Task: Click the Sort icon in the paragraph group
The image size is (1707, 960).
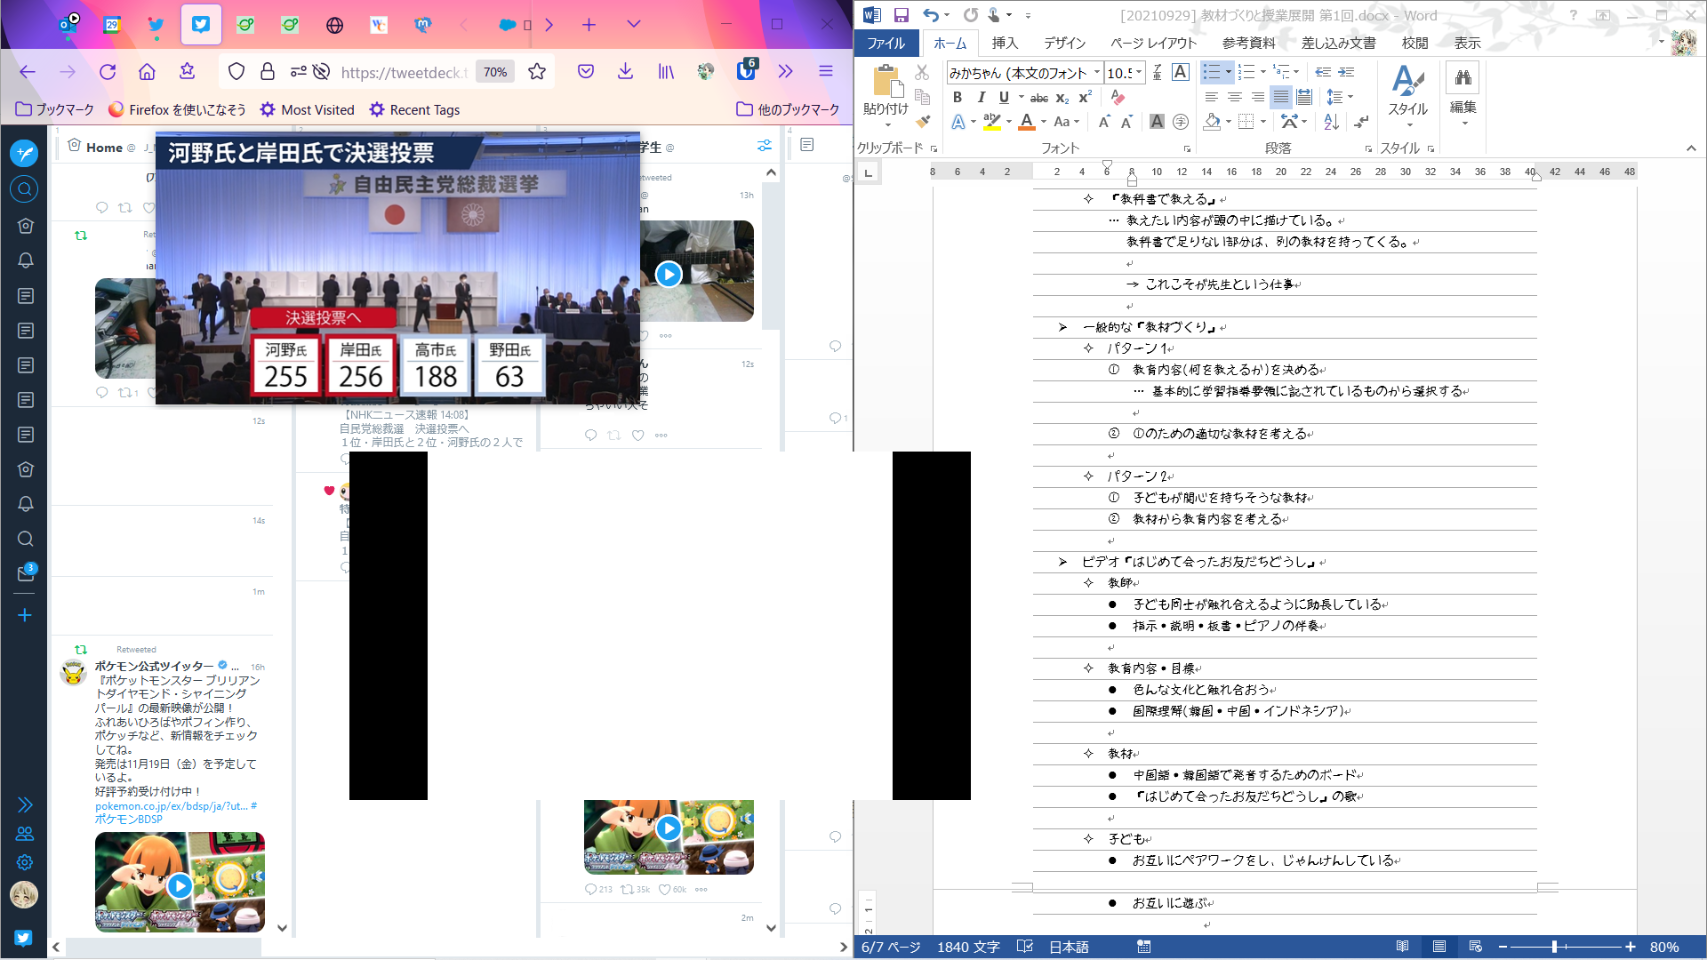Action: [1331, 122]
